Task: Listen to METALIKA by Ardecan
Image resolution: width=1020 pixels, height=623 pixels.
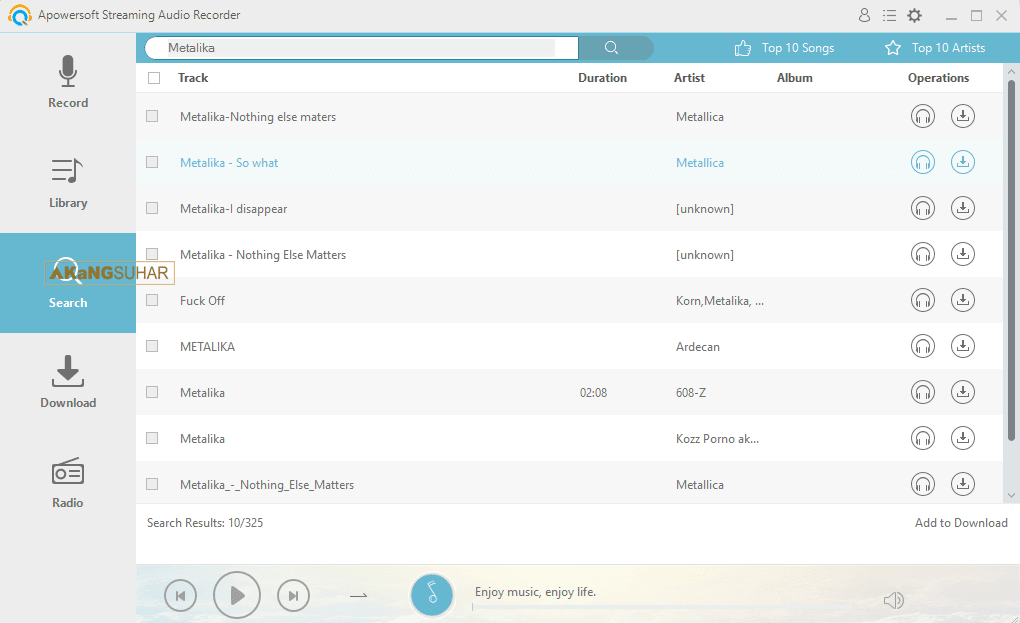Action: pyautogui.click(x=922, y=346)
